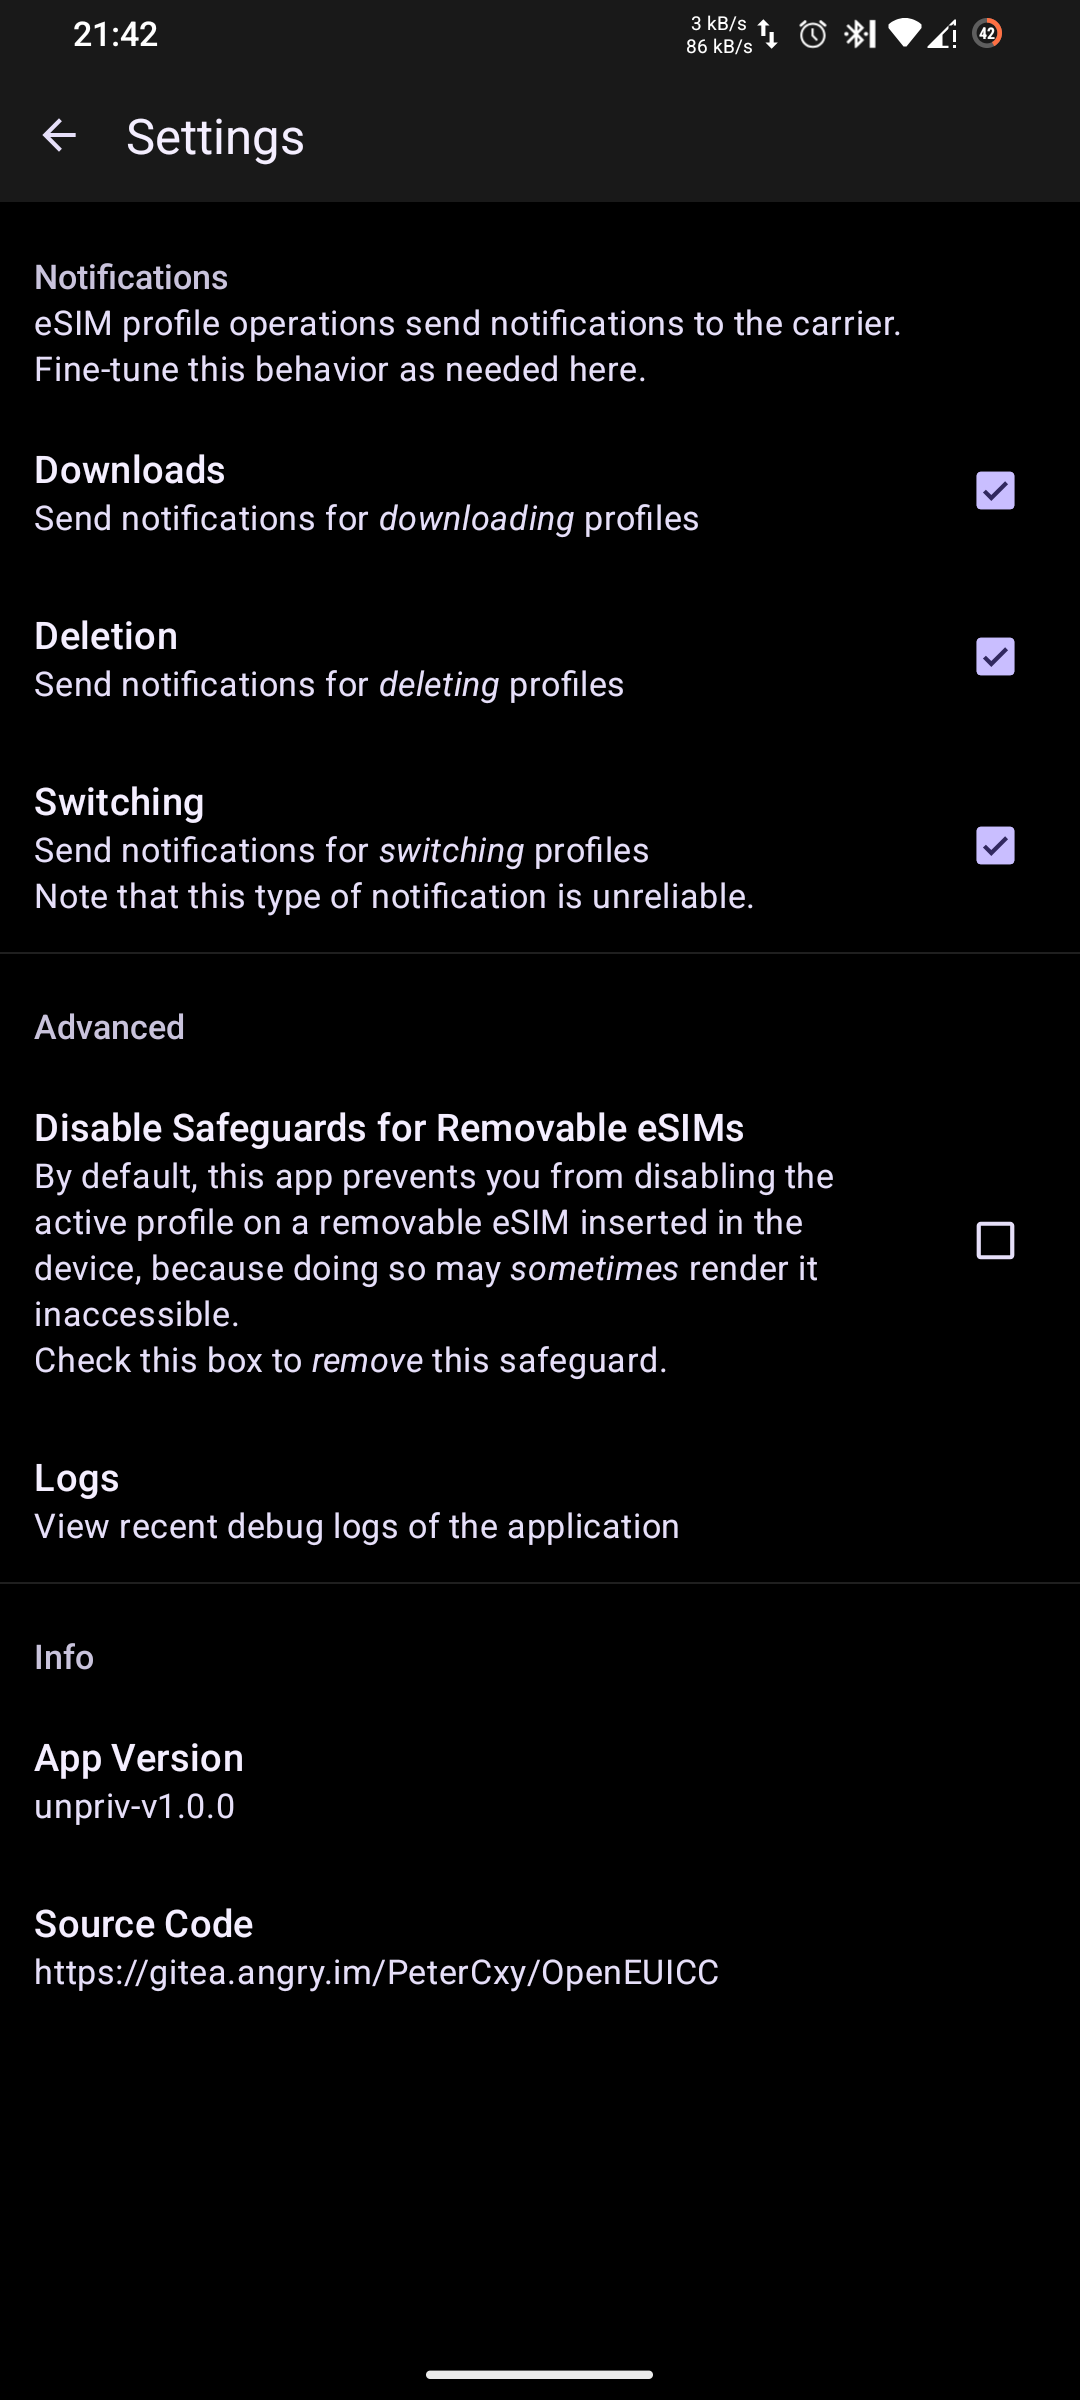Image resolution: width=1080 pixels, height=2400 pixels.
Task: Uncheck the Downloads notifications checkbox
Action: pos(995,491)
